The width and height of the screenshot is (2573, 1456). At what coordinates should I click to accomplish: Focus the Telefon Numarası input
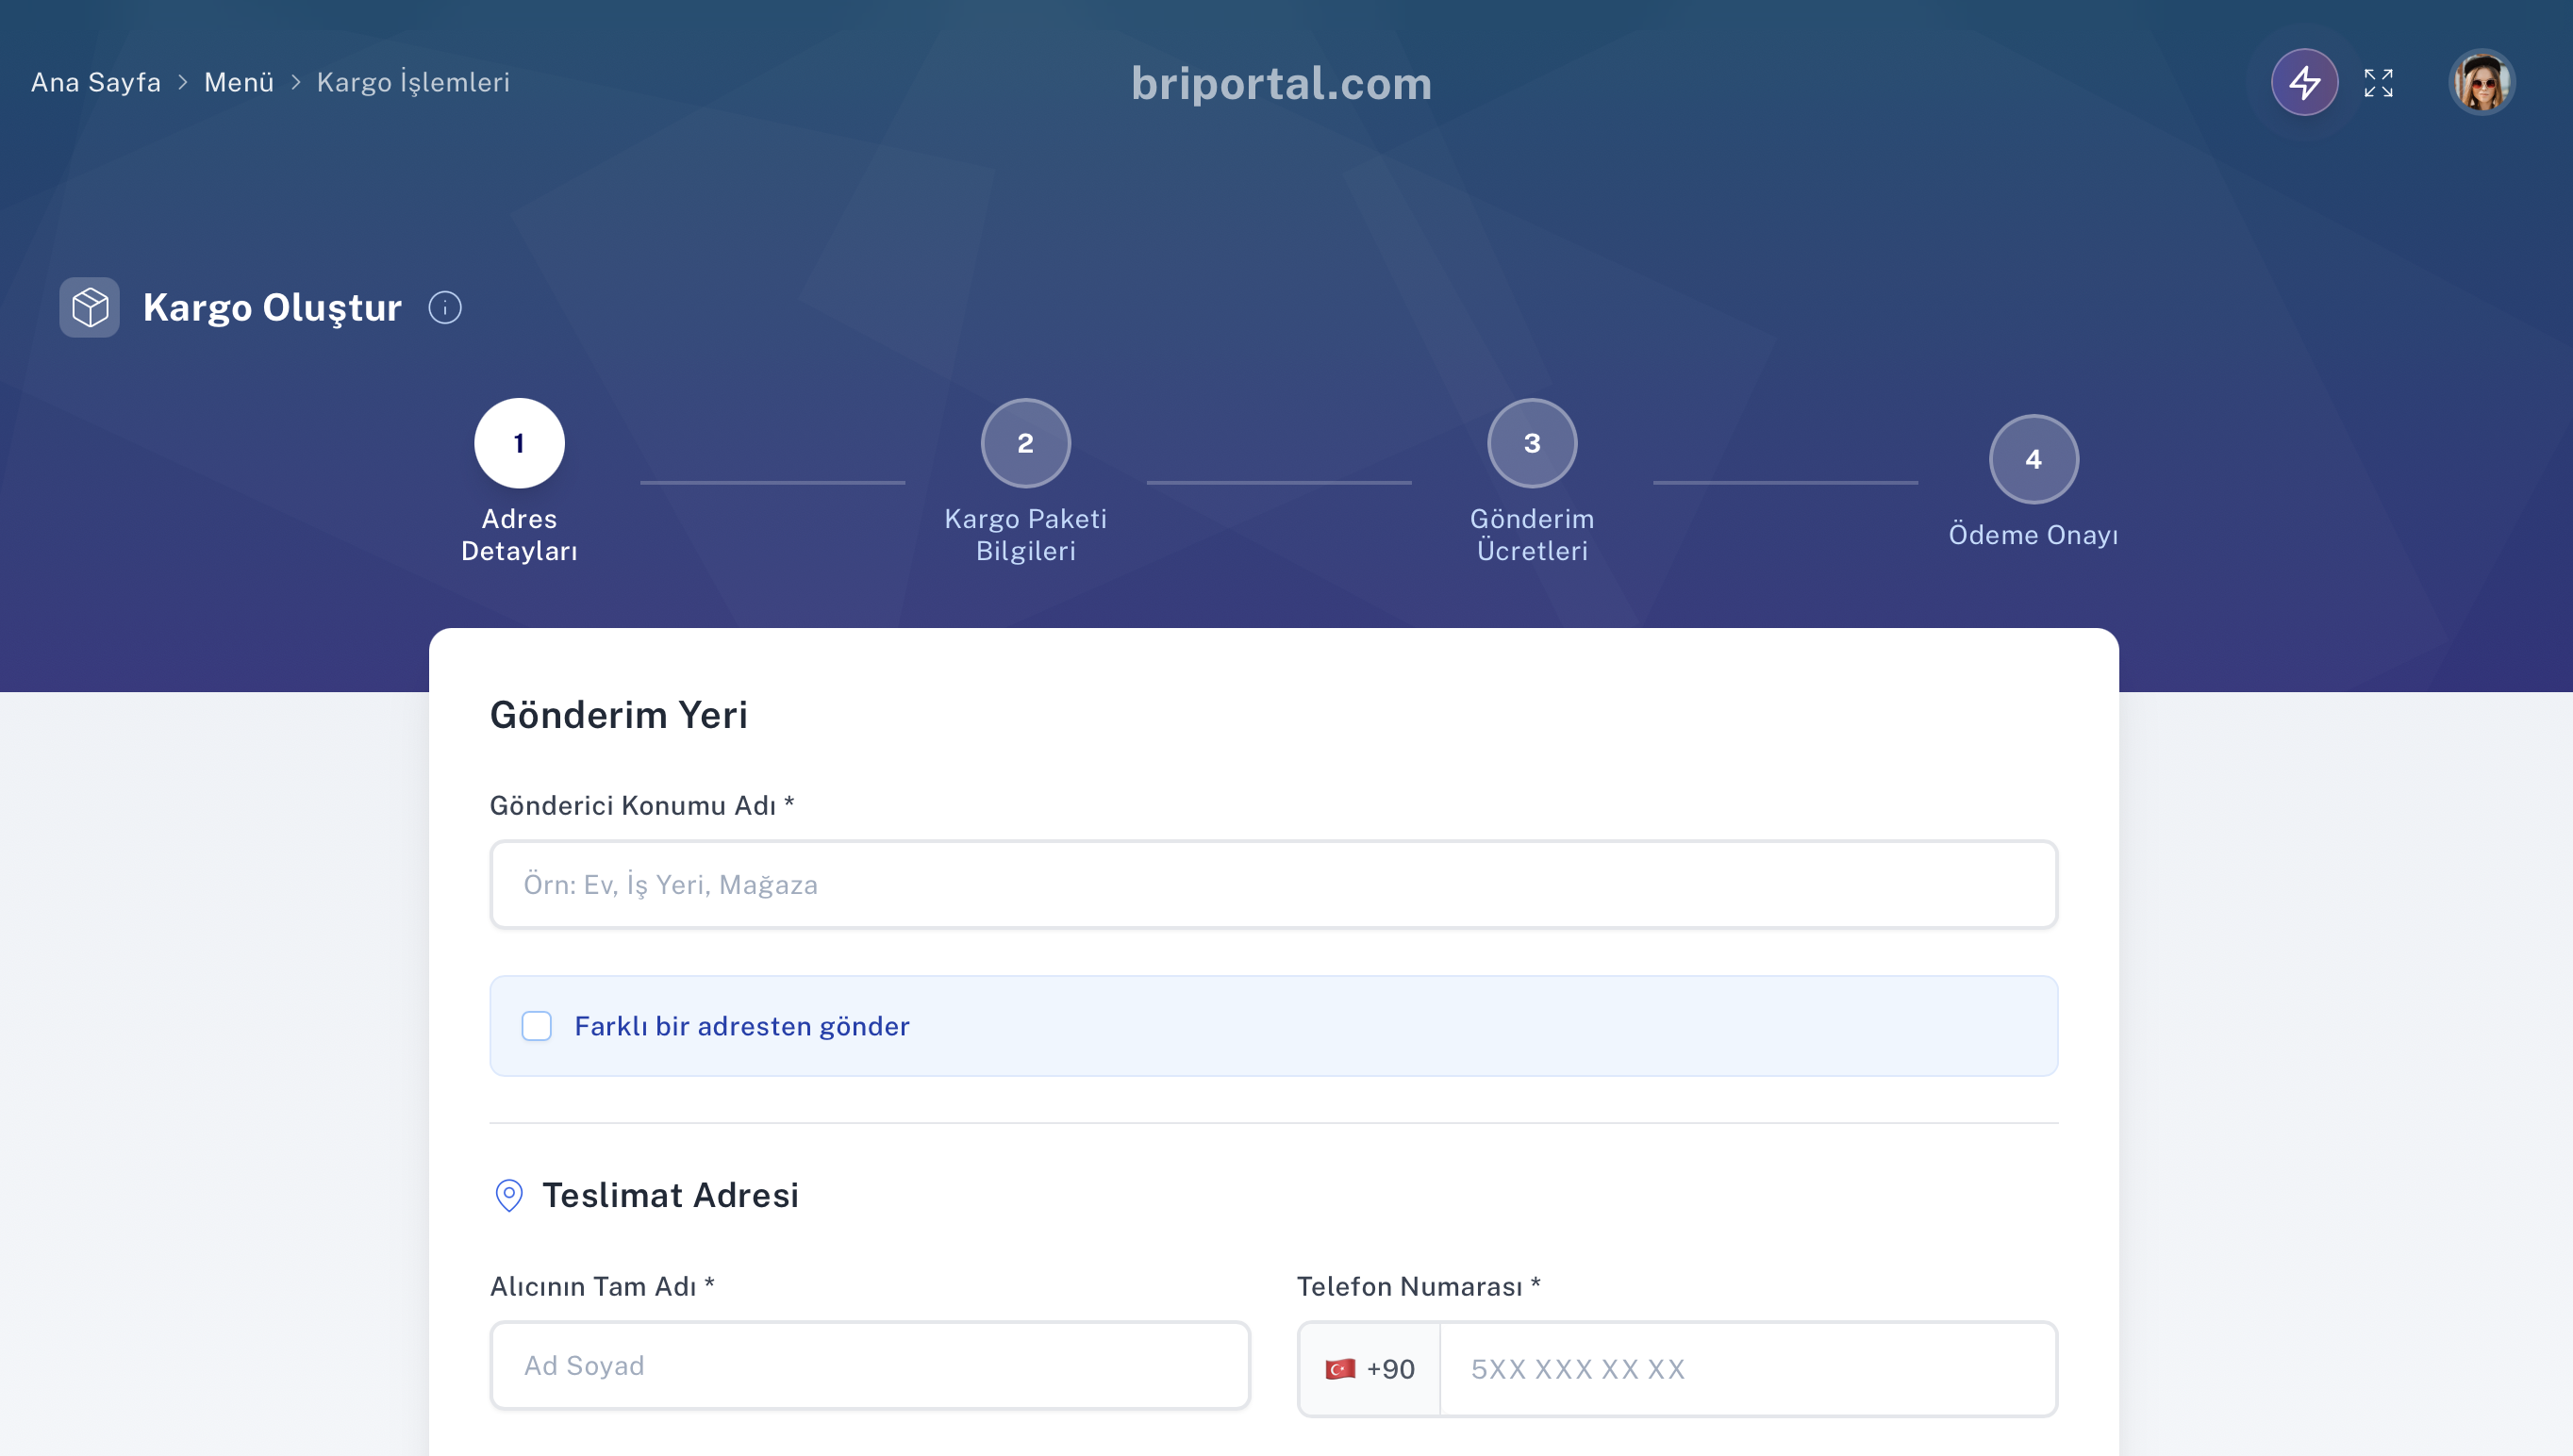[x=1746, y=1369]
